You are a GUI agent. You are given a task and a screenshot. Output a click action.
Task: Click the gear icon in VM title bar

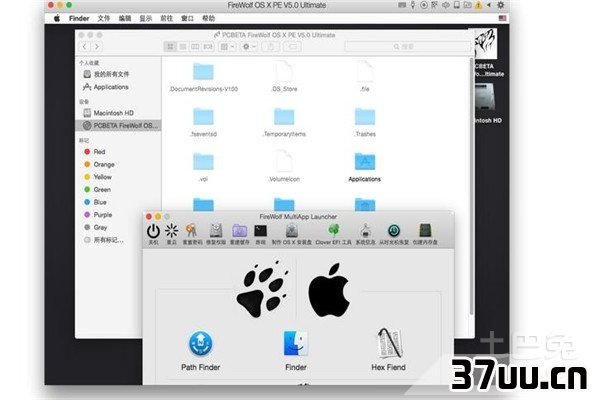[x=501, y=5]
